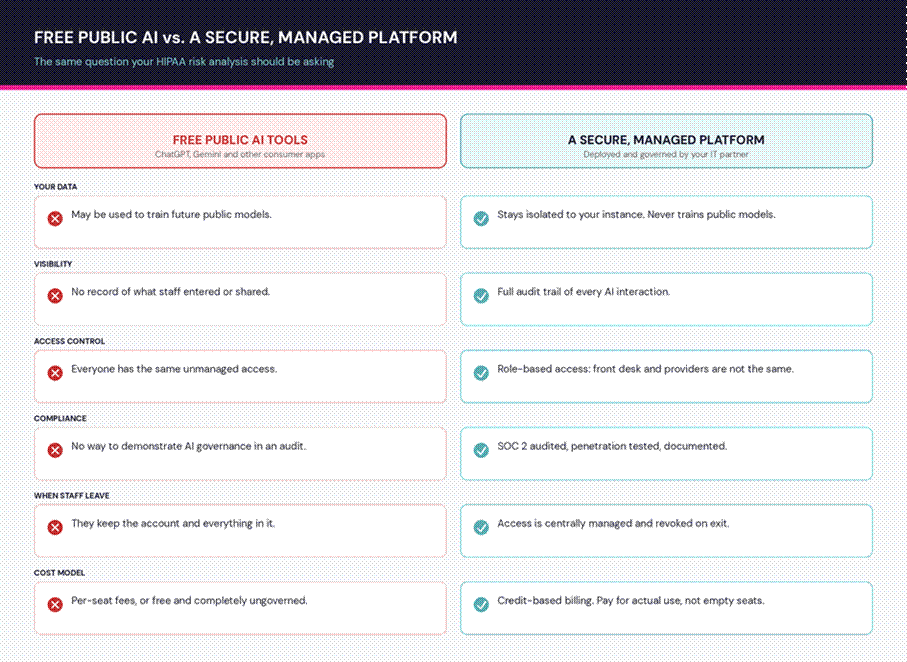Screen dimensions: 907x662
Task: Click the red X icon beside 'No record of what staff entered'
Action: point(55,296)
